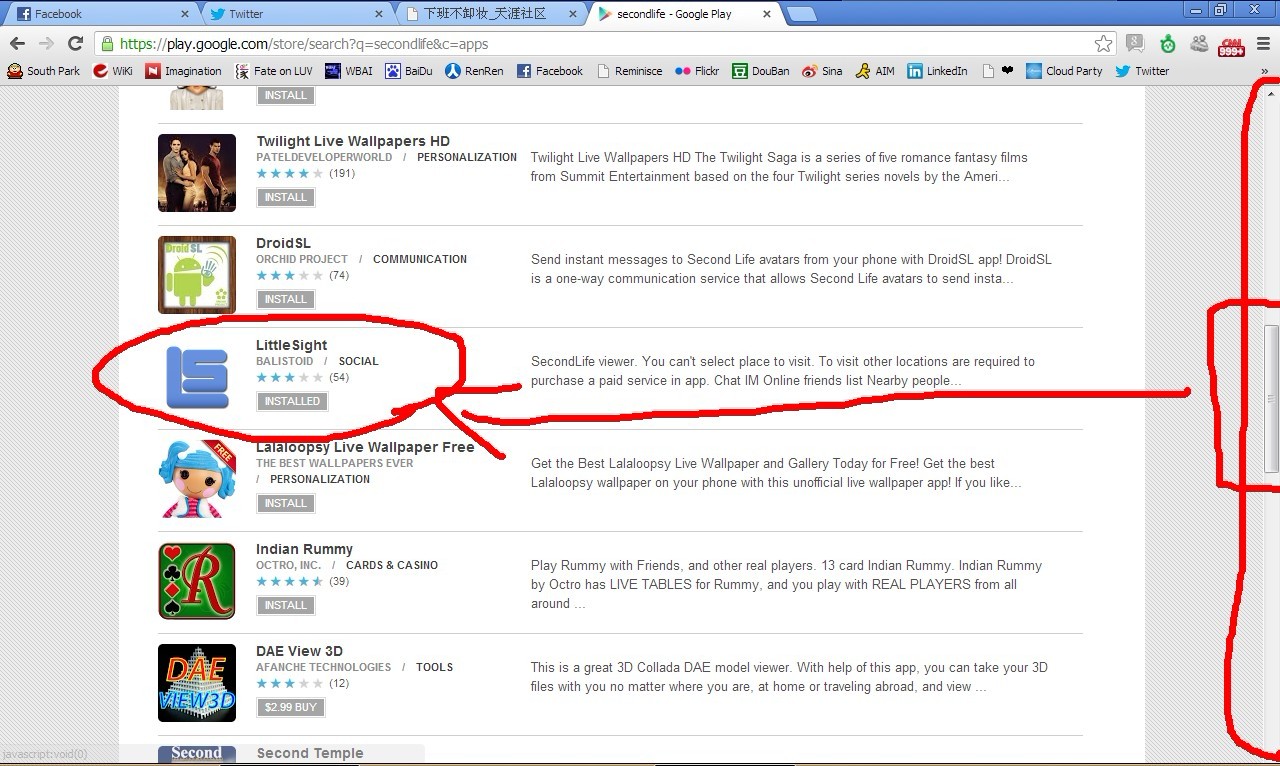Open the SOCIAL category link
1280x766 pixels.
359,361
